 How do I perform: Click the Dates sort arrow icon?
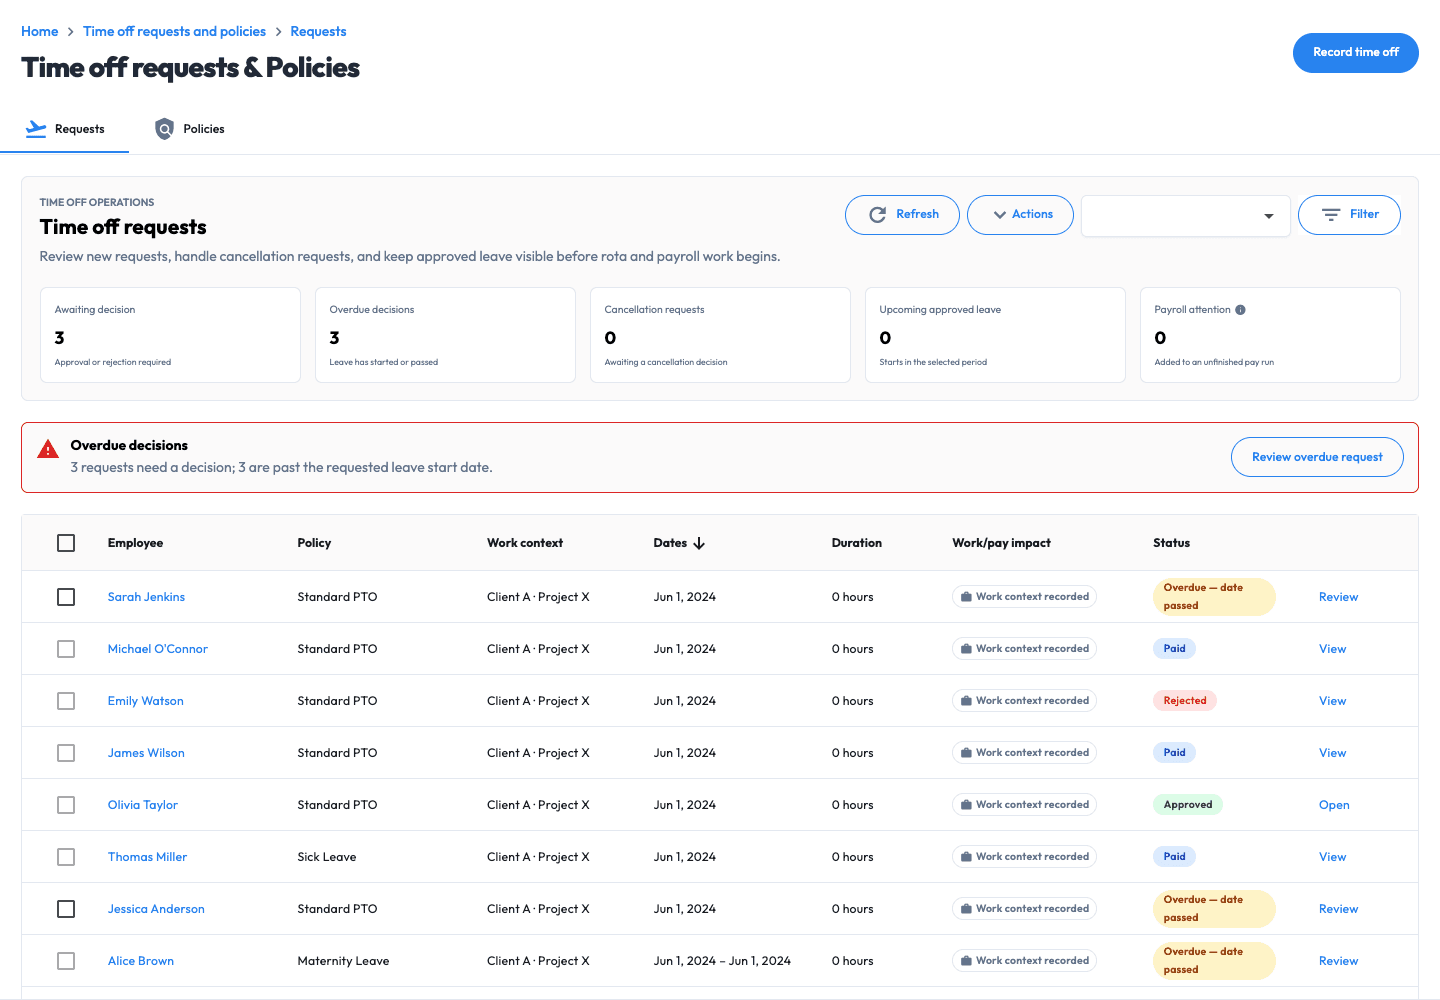pos(699,543)
